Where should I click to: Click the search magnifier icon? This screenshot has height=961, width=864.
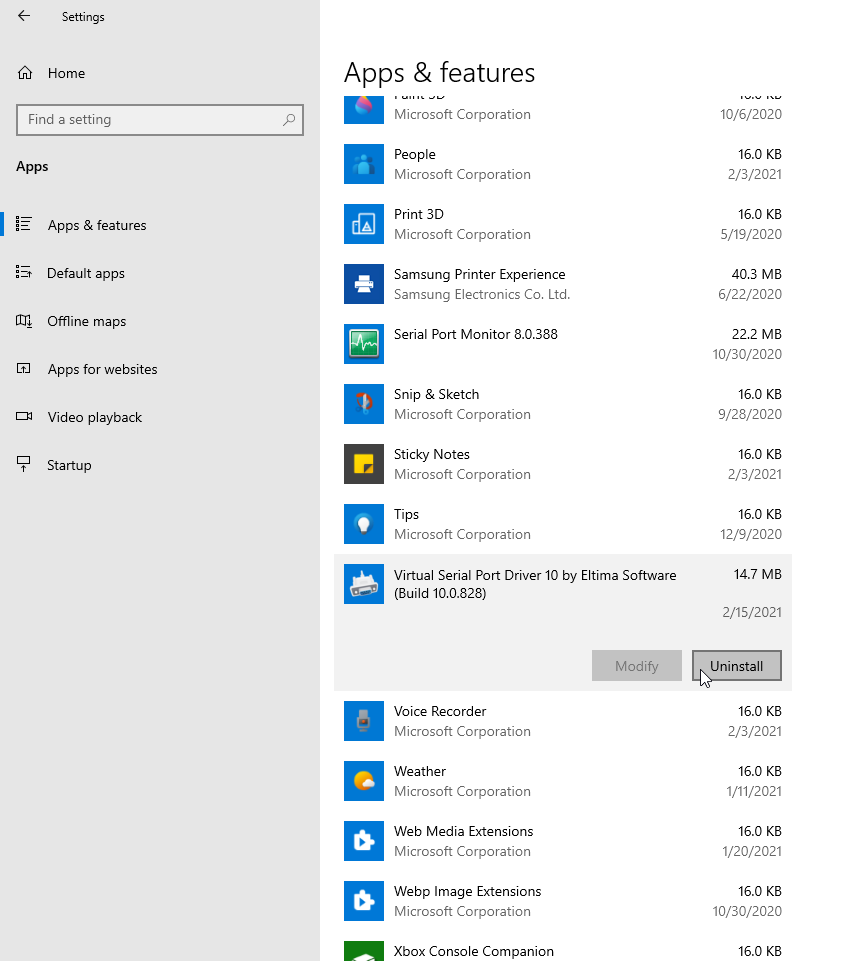[x=289, y=120]
